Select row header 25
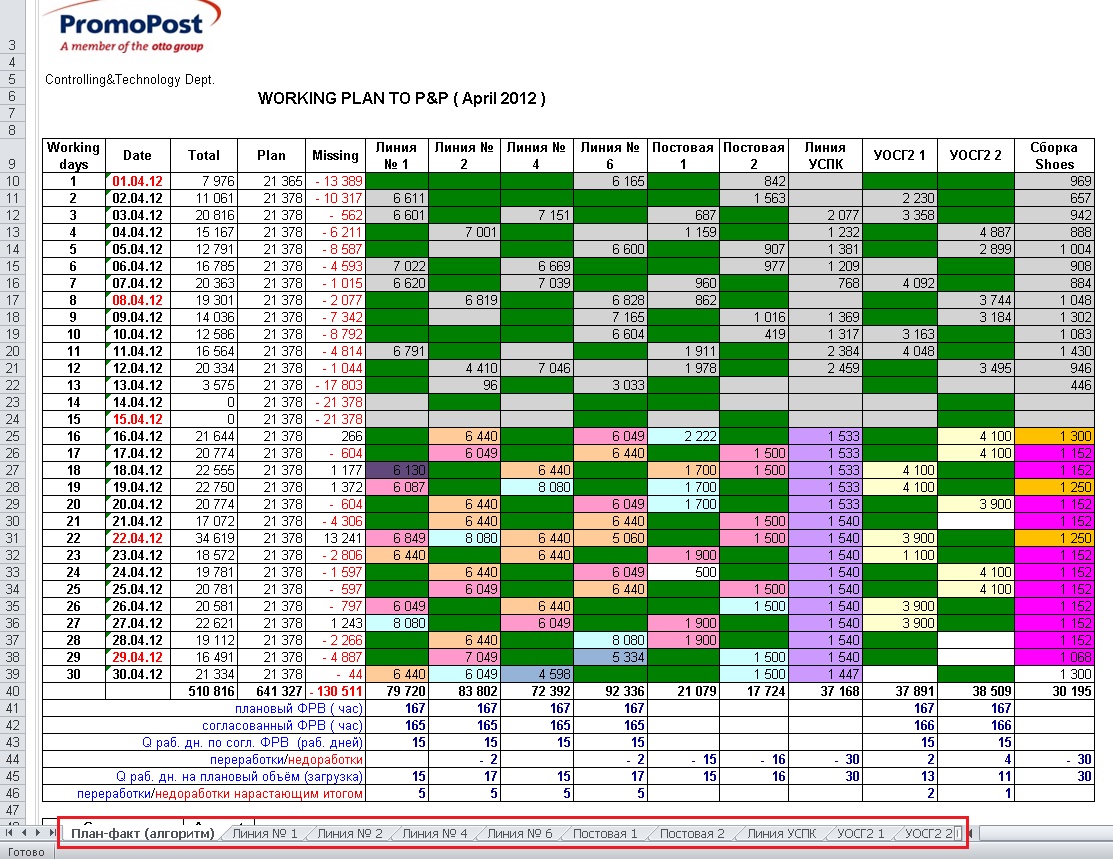 (x=13, y=436)
